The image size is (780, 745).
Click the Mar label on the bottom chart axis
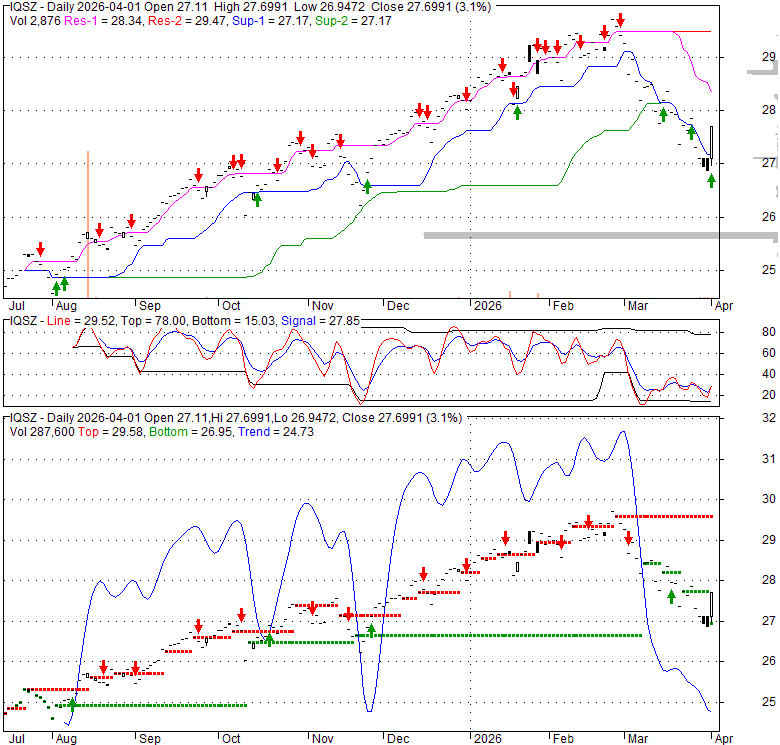[635, 740]
